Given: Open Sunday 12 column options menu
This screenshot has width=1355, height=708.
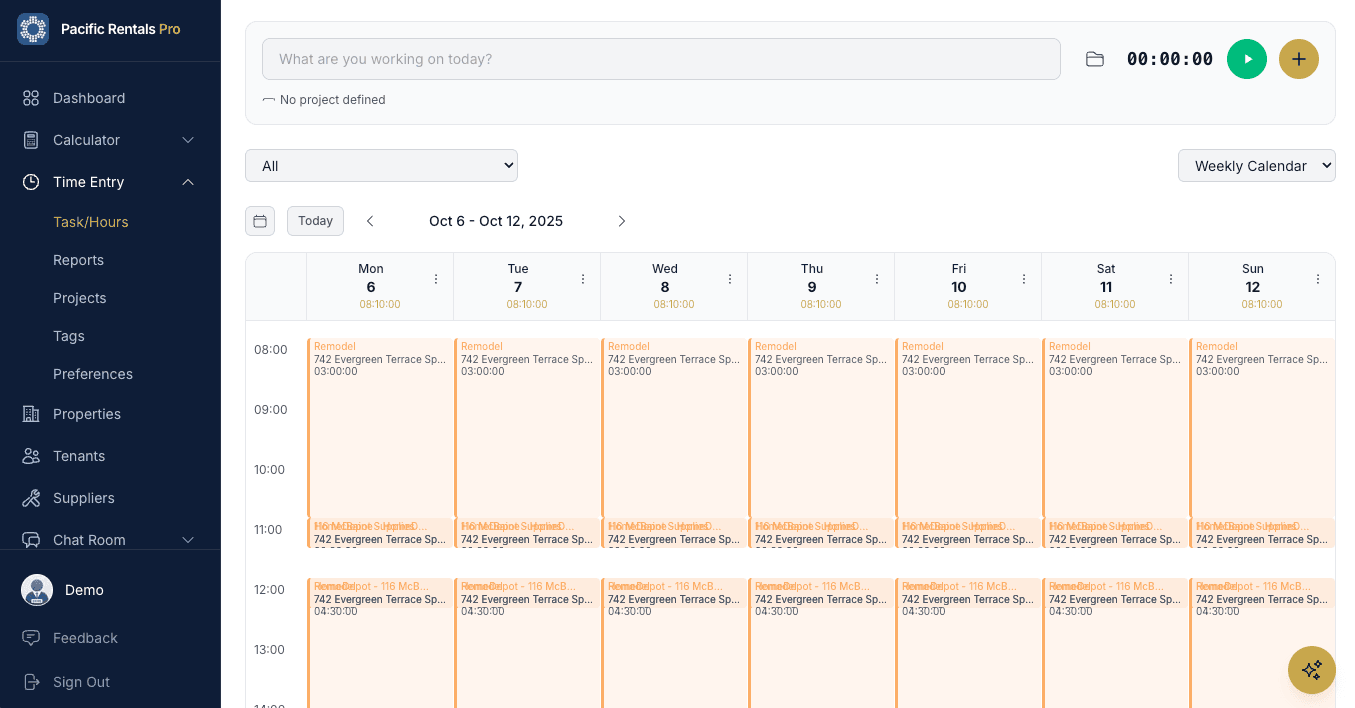Looking at the screenshot, I should pyautogui.click(x=1318, y=279).
